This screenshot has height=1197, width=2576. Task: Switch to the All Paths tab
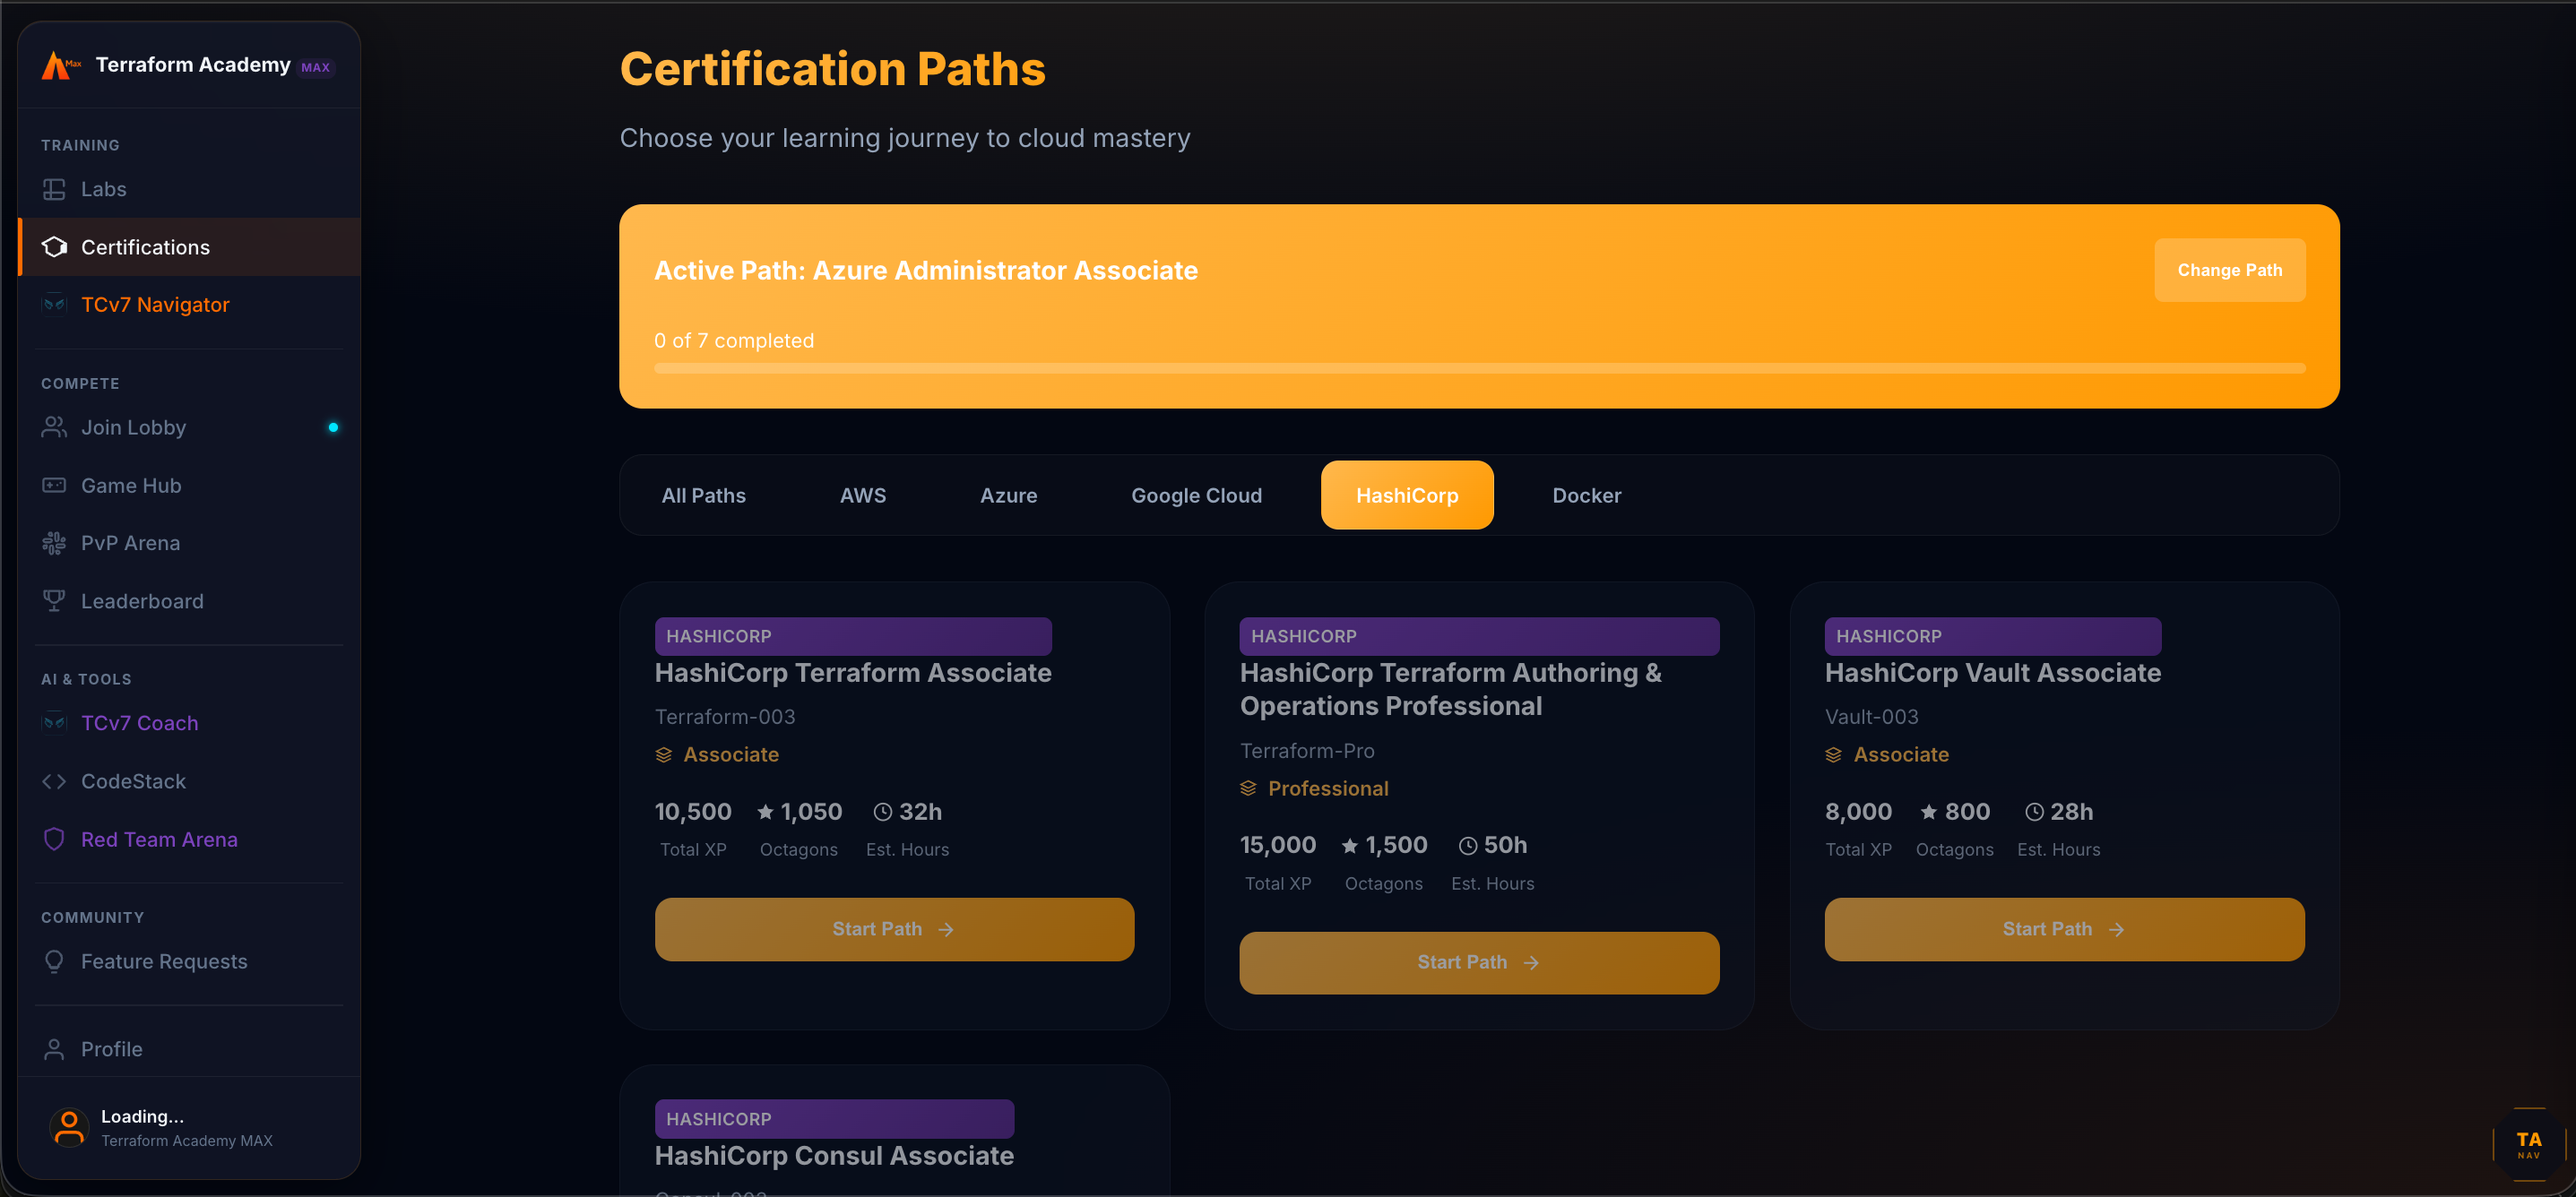[703, 495]
